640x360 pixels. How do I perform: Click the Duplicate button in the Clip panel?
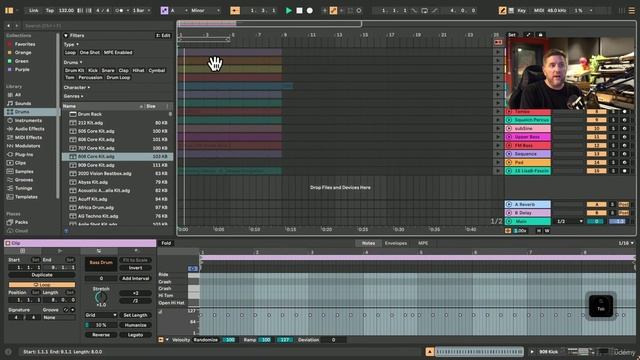42,275
